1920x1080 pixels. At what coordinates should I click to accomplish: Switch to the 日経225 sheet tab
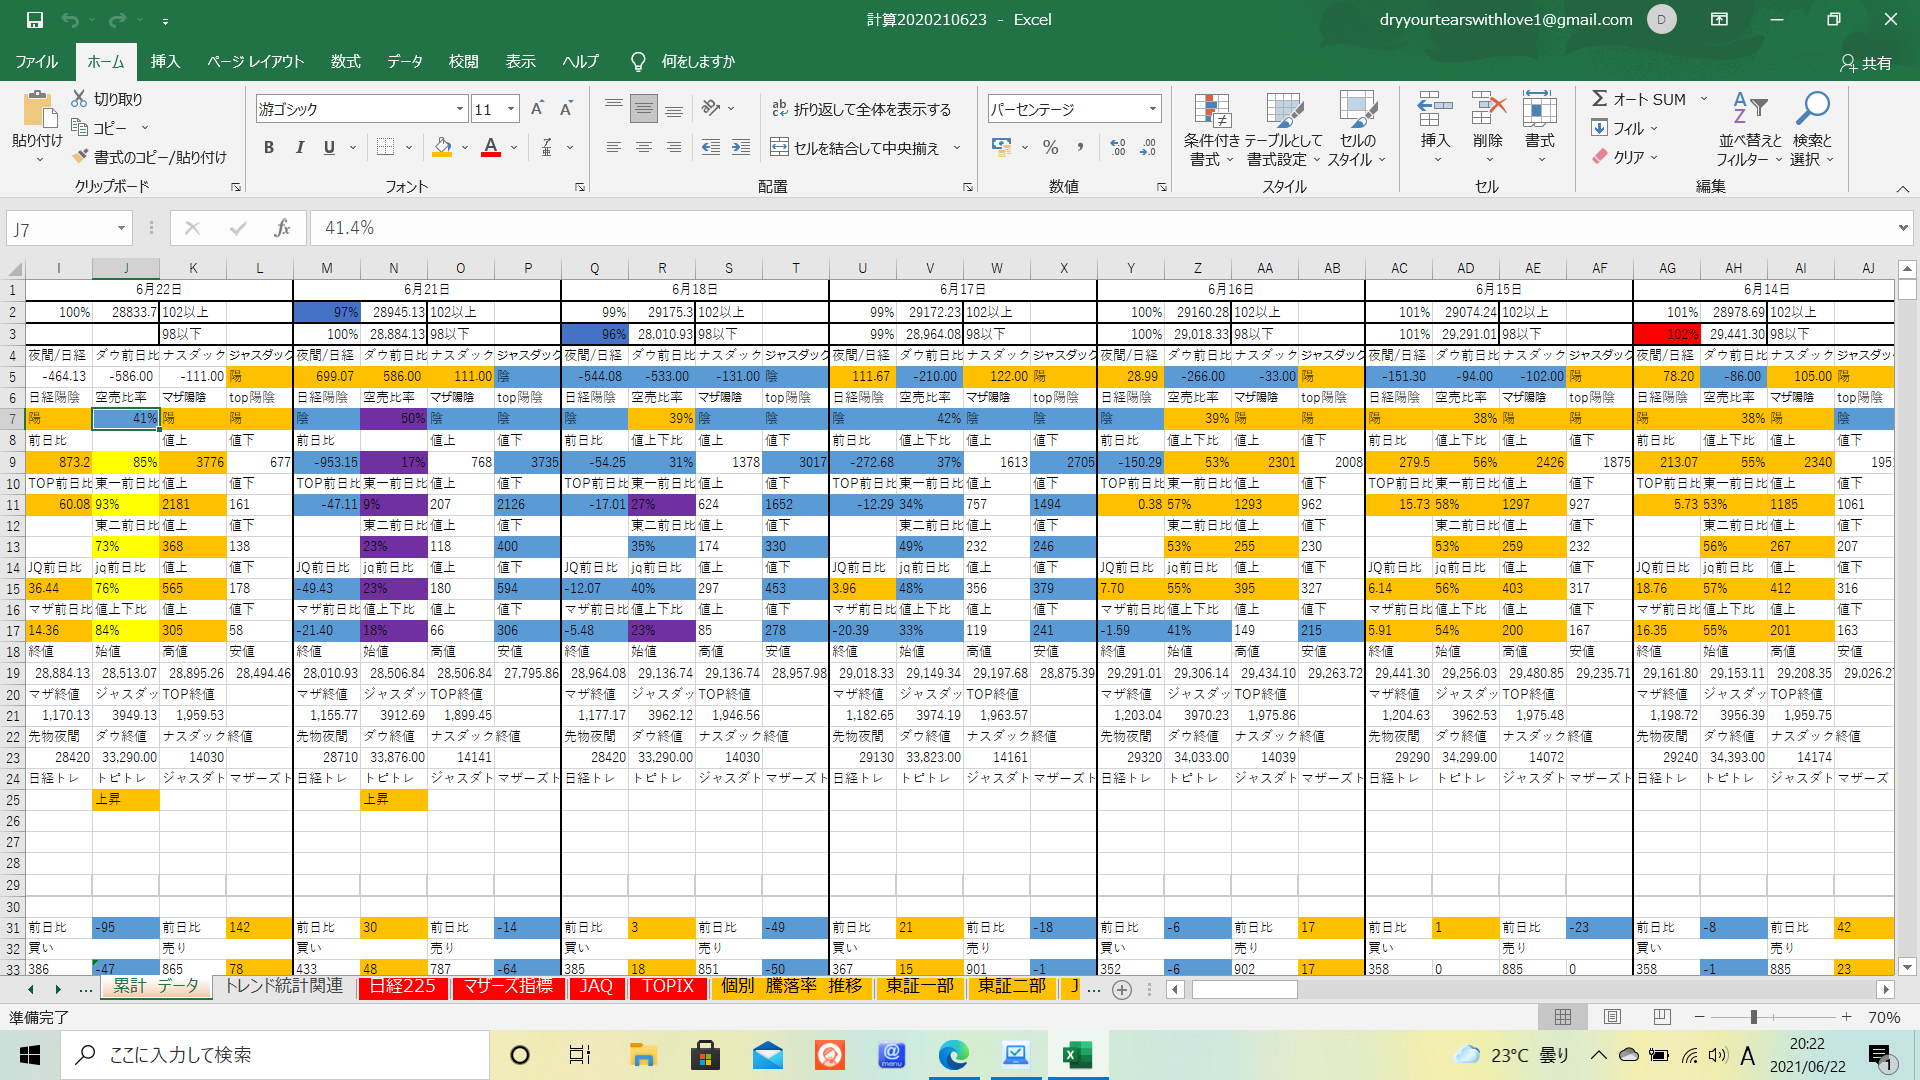[x=403, y=987]
